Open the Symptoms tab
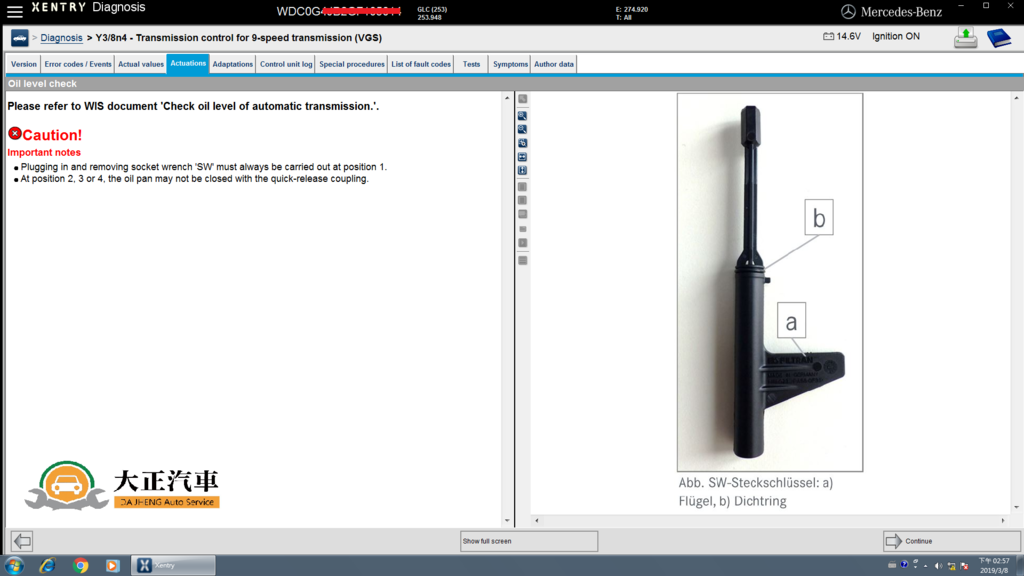This screenshot has height=576, width=1024. click(510, 64)
